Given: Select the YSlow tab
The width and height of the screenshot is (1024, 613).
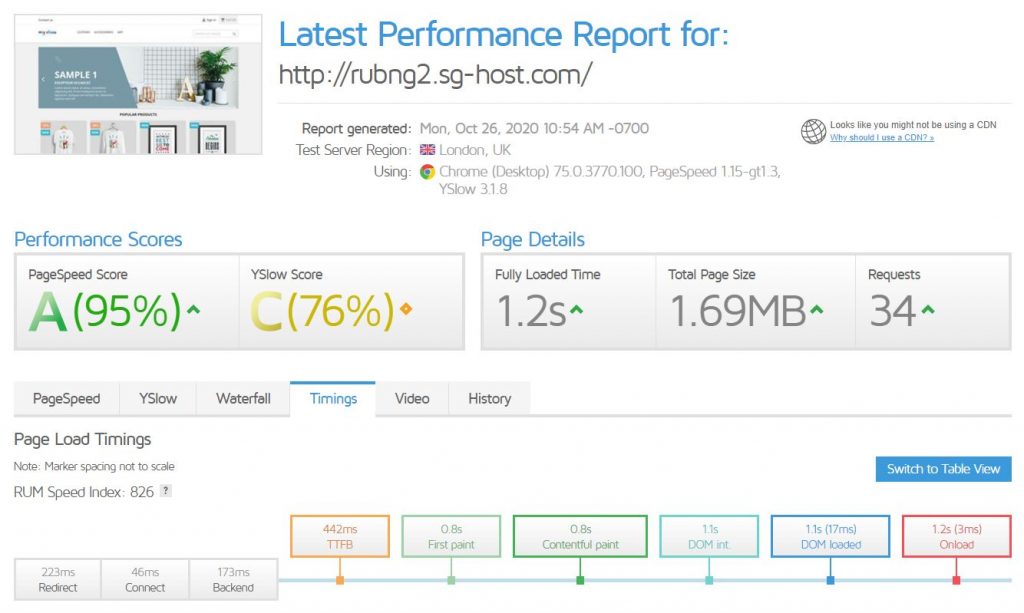Looking at the screenshot, I should 157,398.
